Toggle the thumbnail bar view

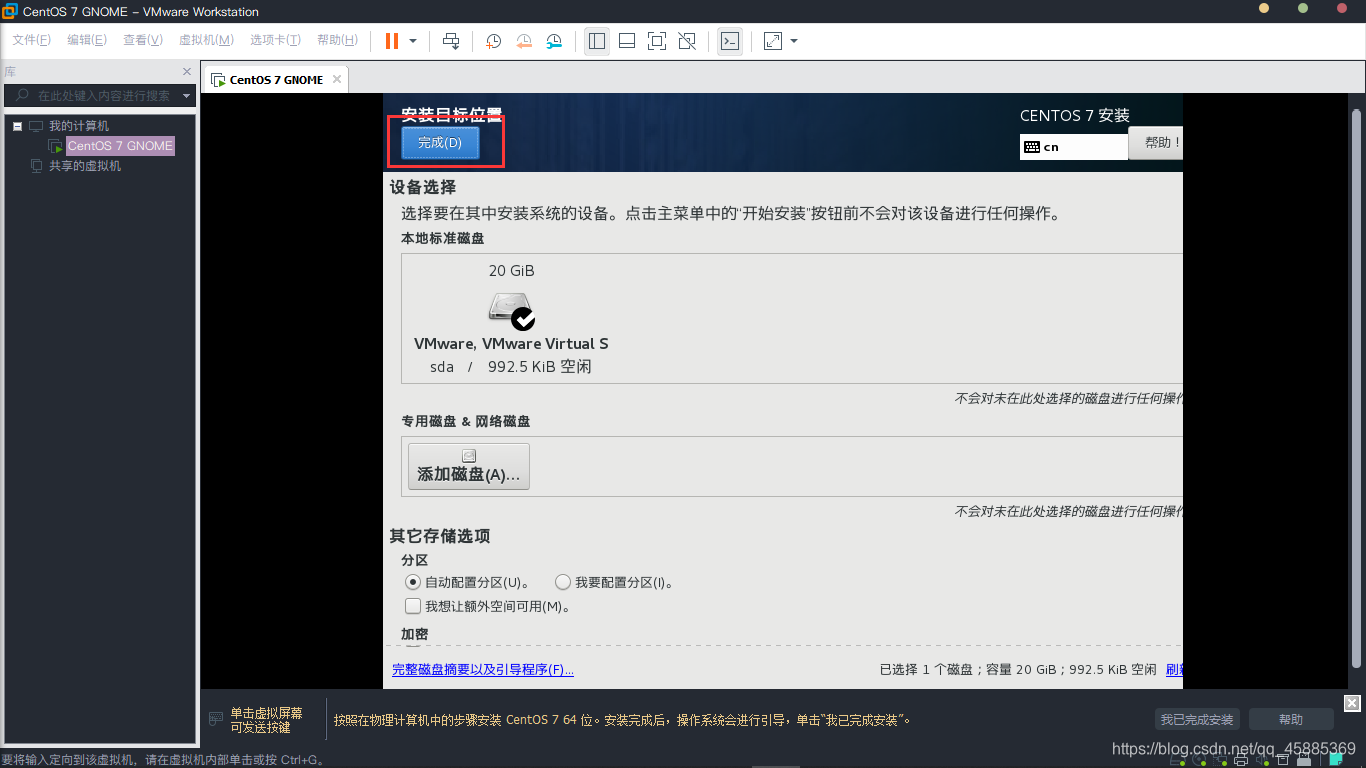coord(627,41)
